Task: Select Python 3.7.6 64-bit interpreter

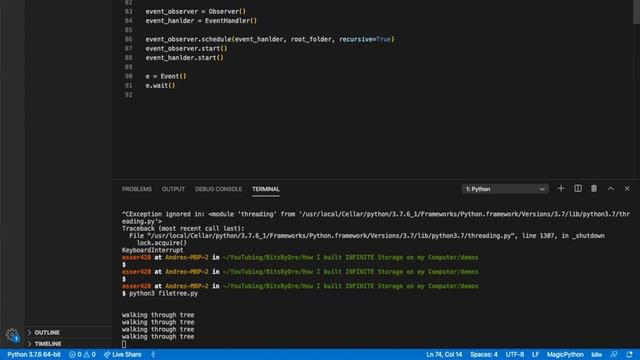Action: 34,354
